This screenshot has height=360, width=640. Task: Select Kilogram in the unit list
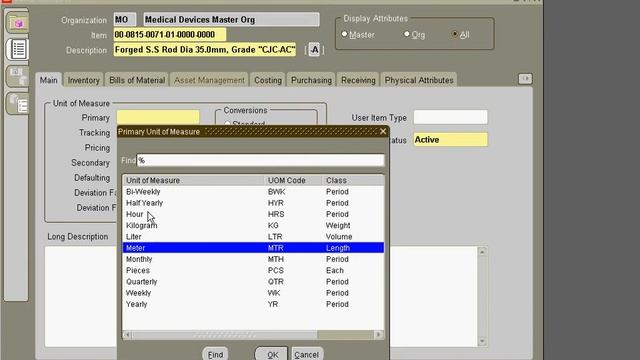[253, 225]
